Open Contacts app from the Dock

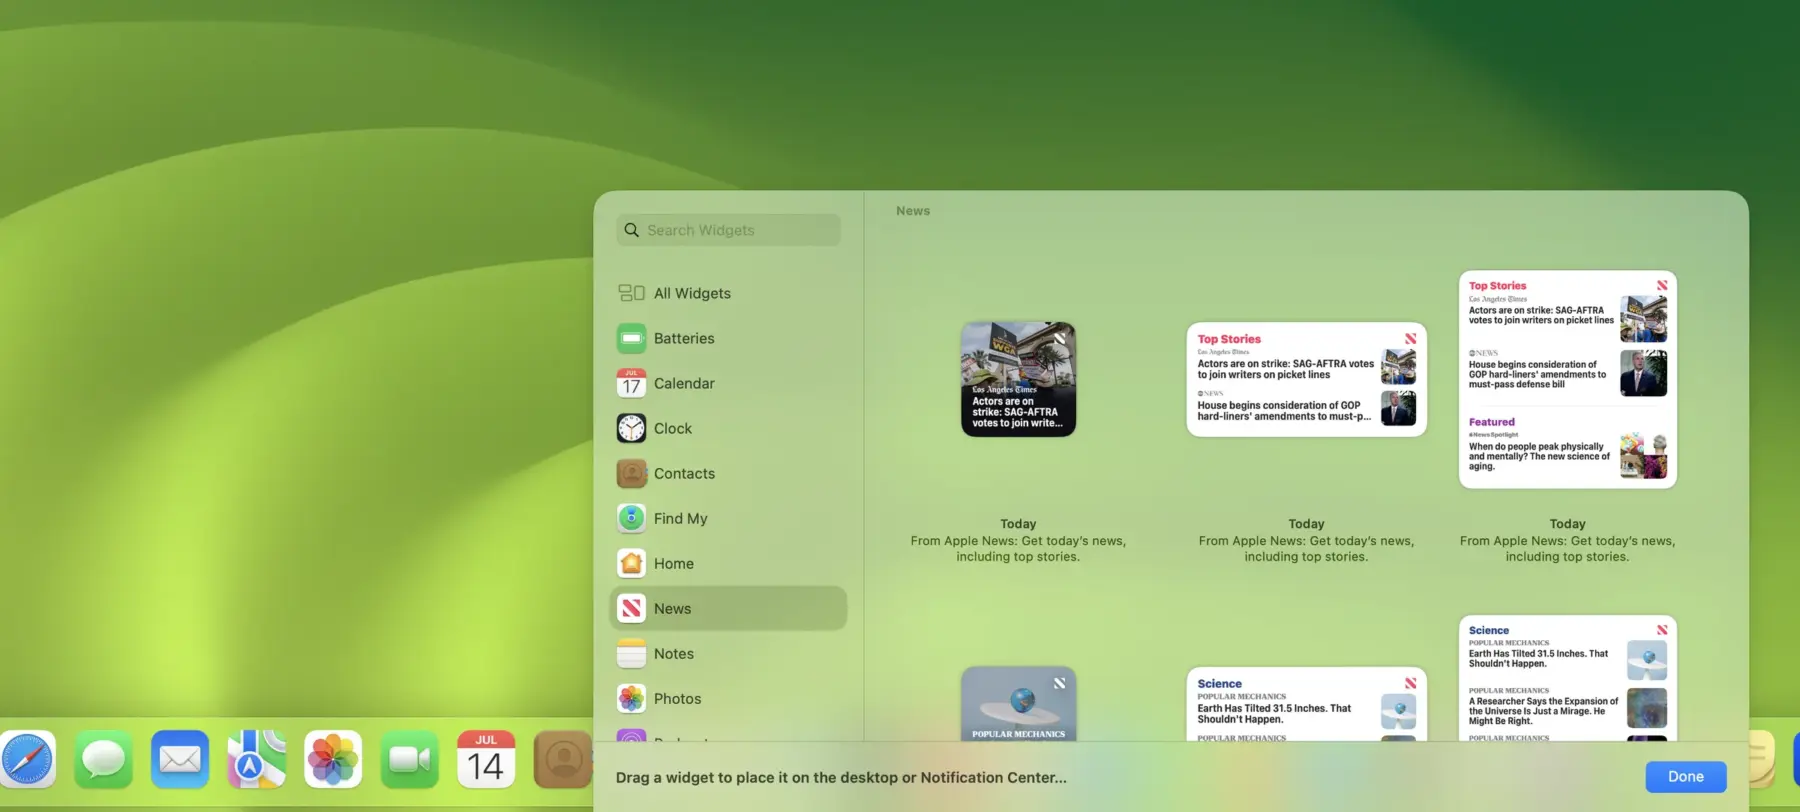coord(563,760)
